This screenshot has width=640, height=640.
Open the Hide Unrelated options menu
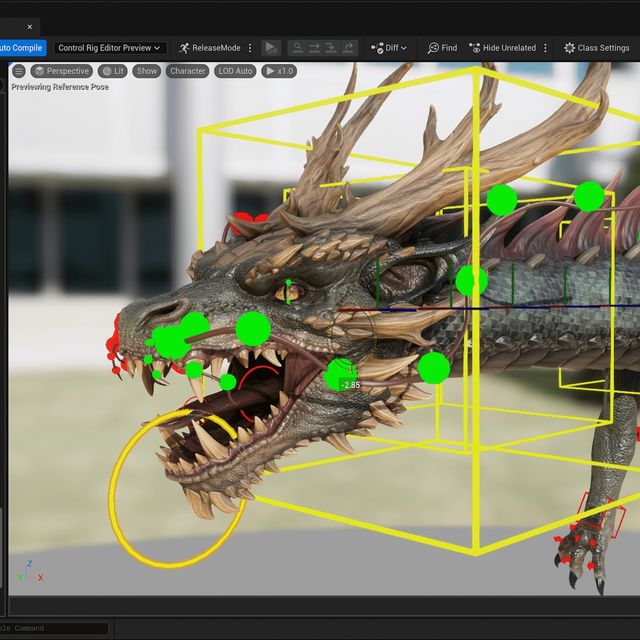(545, 47)
